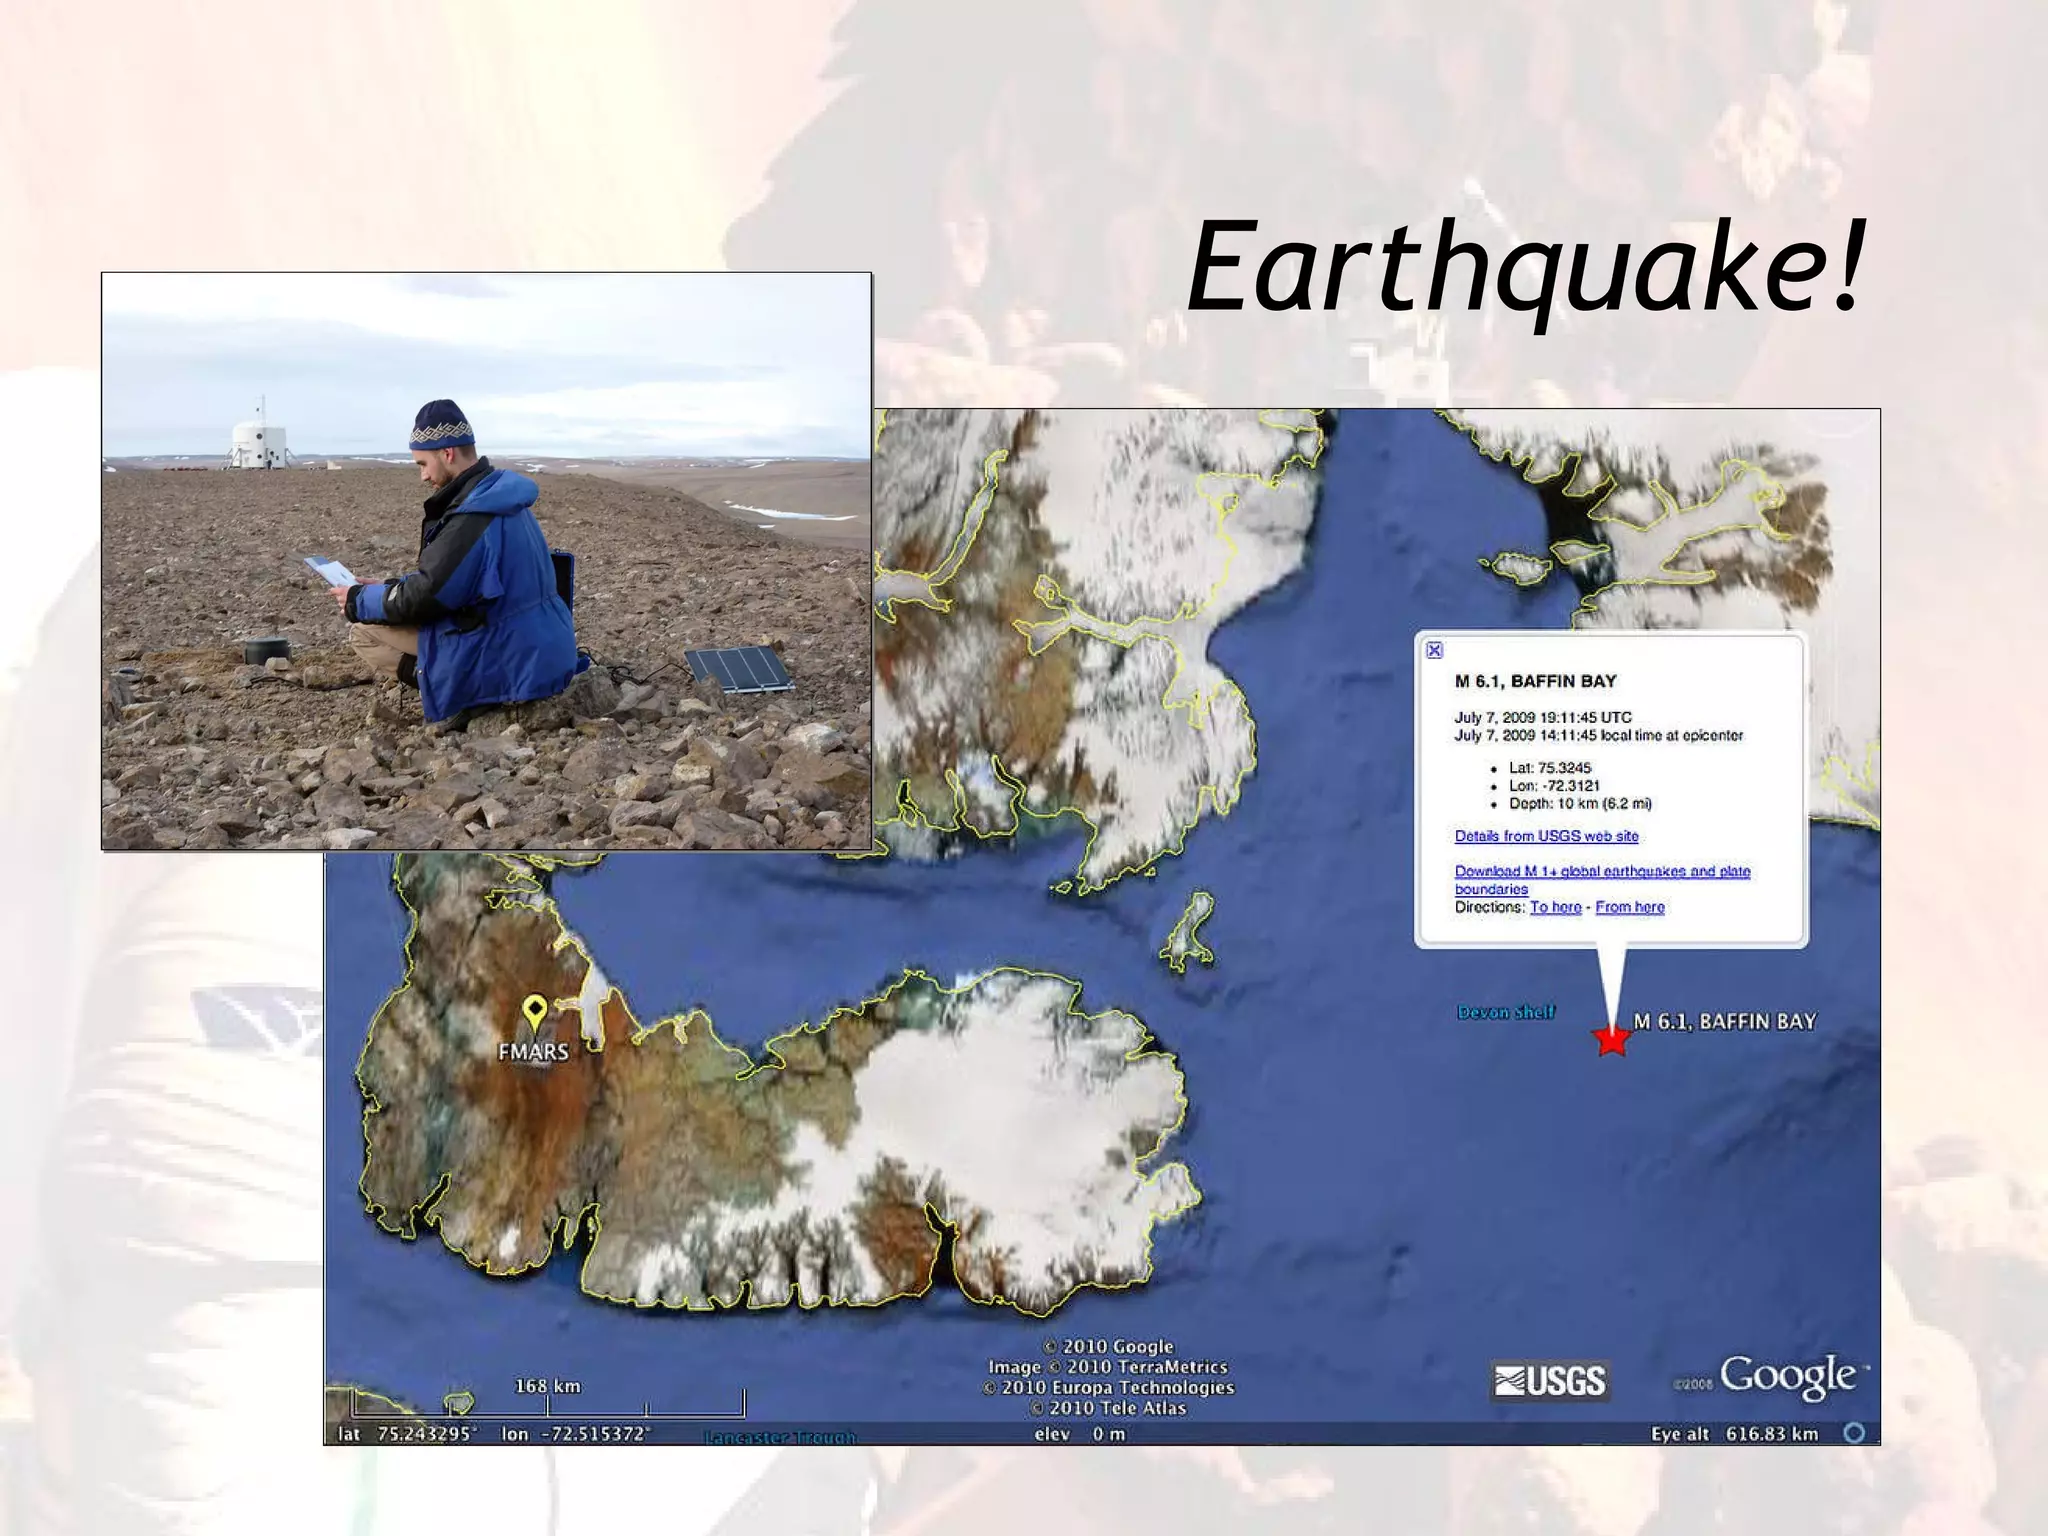Click the elev 0 m status readout

point(1080,1434)
